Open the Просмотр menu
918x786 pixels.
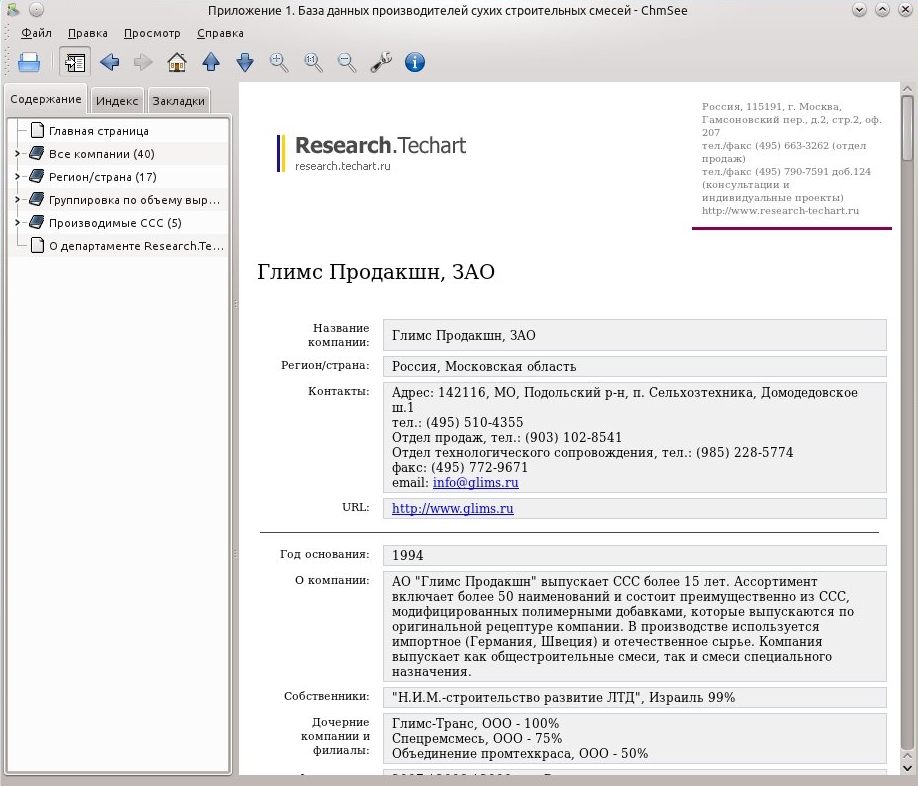click(x=152, y=33)
